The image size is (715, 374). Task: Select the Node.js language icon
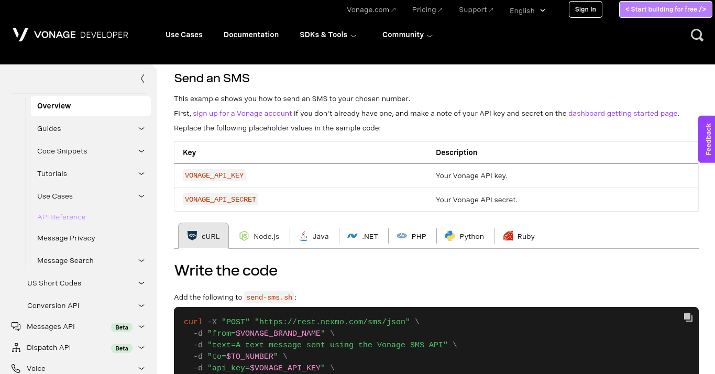pyautogui.click(x=244, y=236)
